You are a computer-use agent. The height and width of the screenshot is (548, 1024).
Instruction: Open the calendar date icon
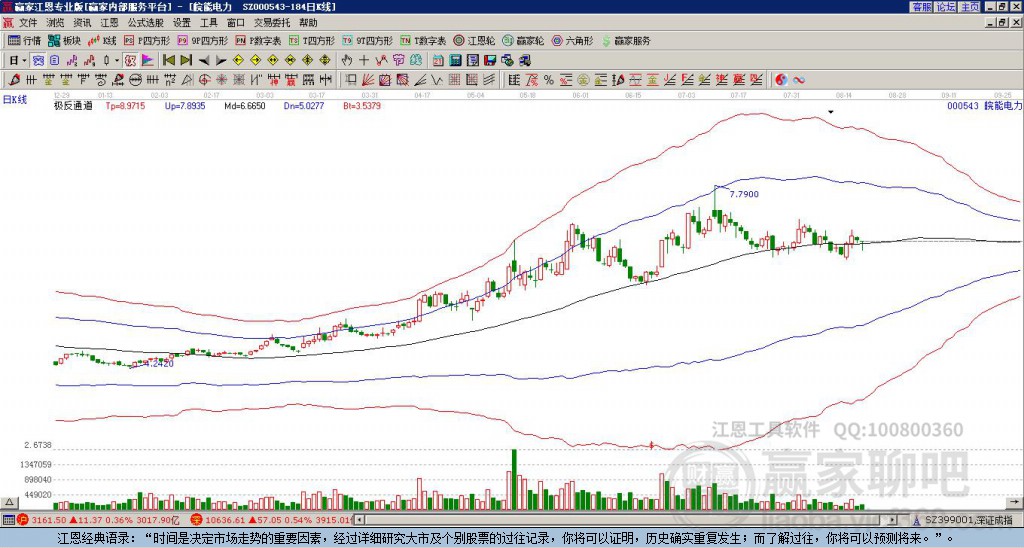[x=438, y=61]
